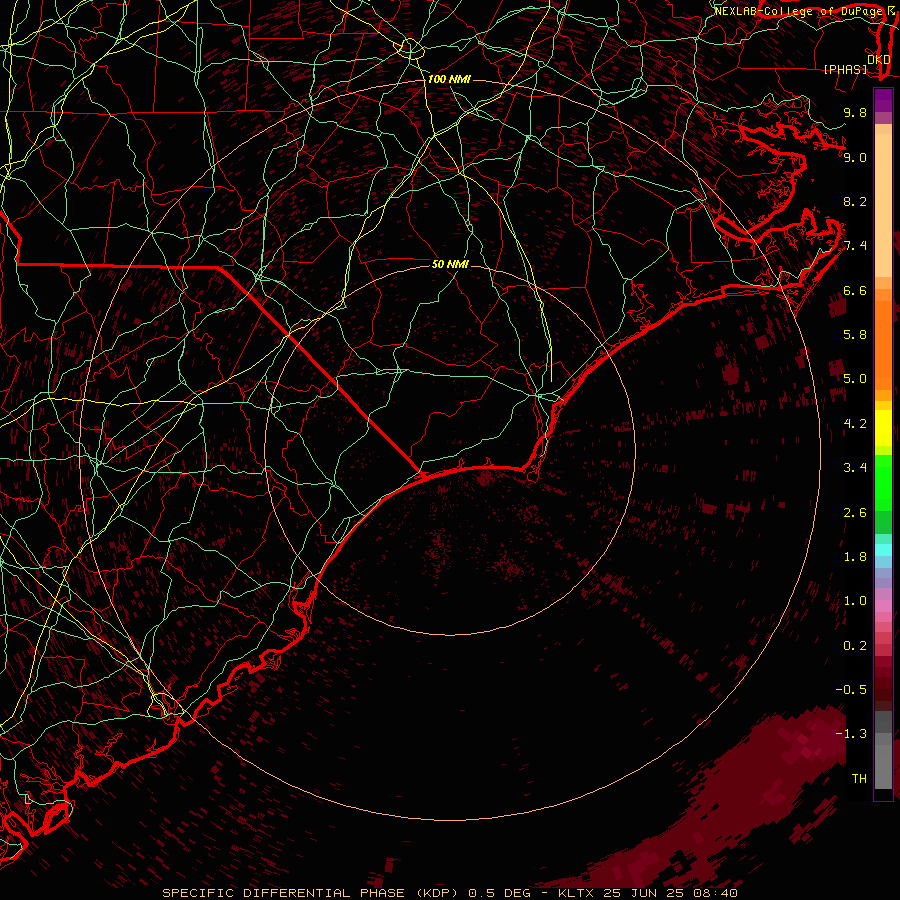This screenshot has height=900, width=900.
Task: Click the 50 NMI range ring label
Action: pyautogui.click(x=450, y=264)
